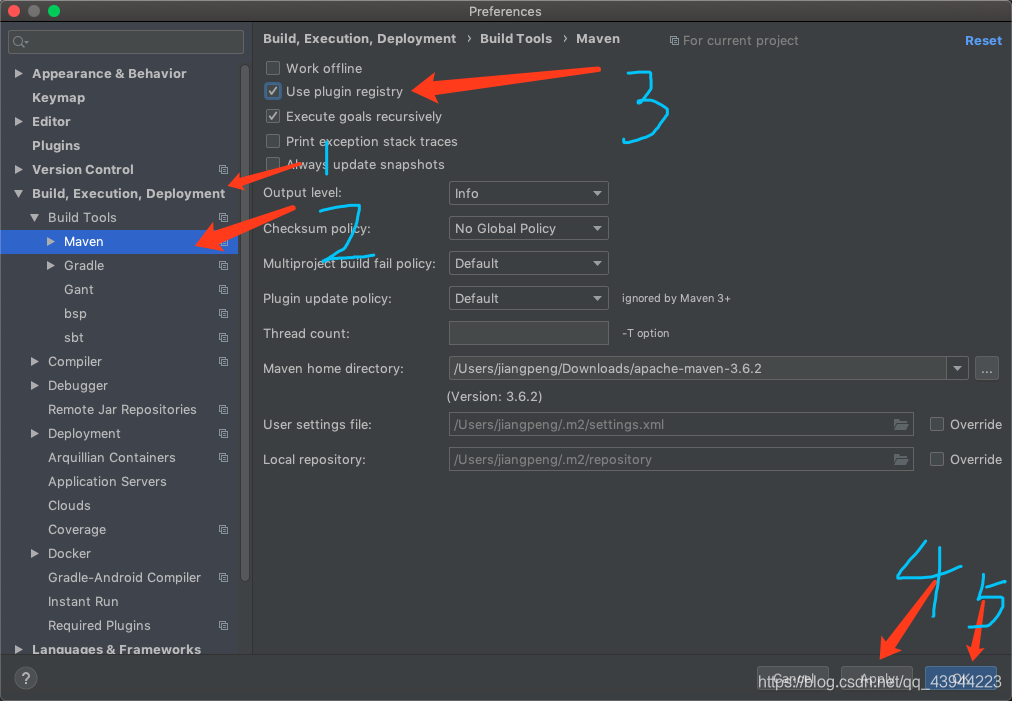Click project-level icon next to Compiler

(223, 361)
